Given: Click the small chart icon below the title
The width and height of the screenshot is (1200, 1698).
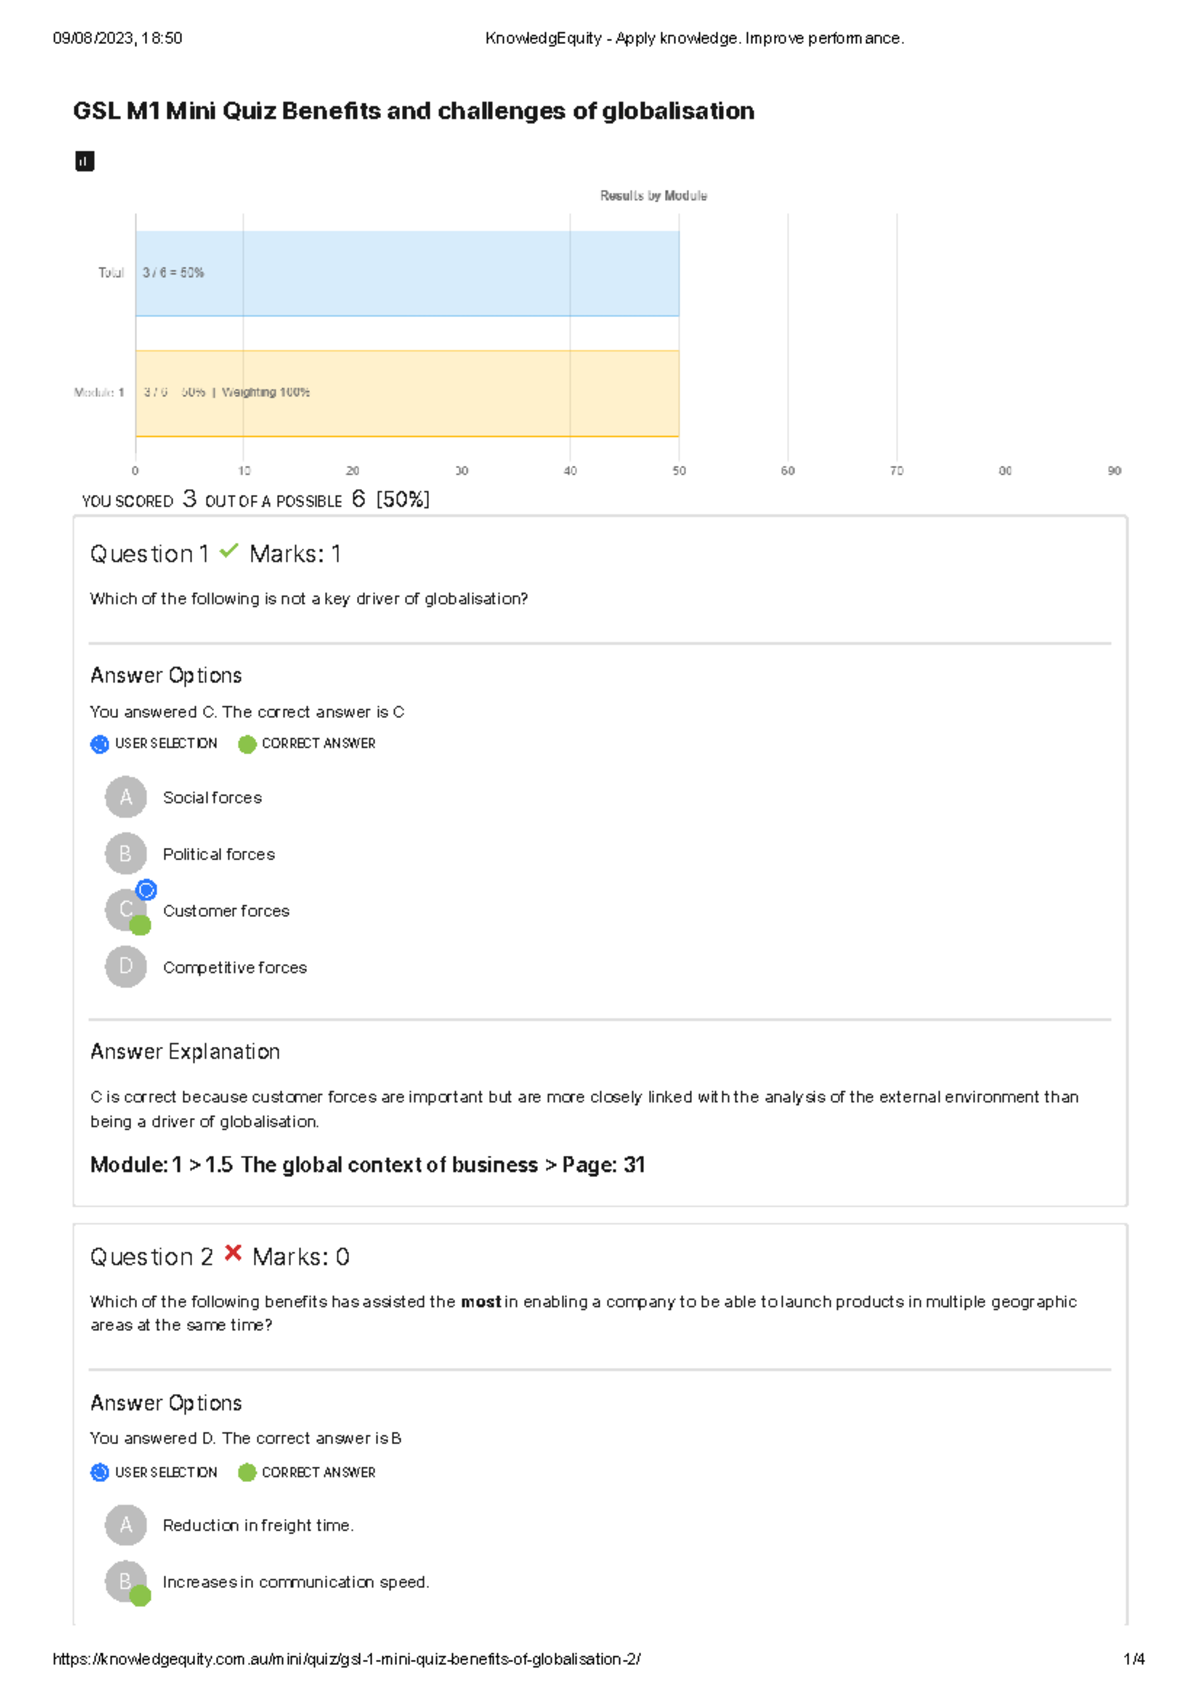Looking at the screenshot, I should (x=85, y=161).
